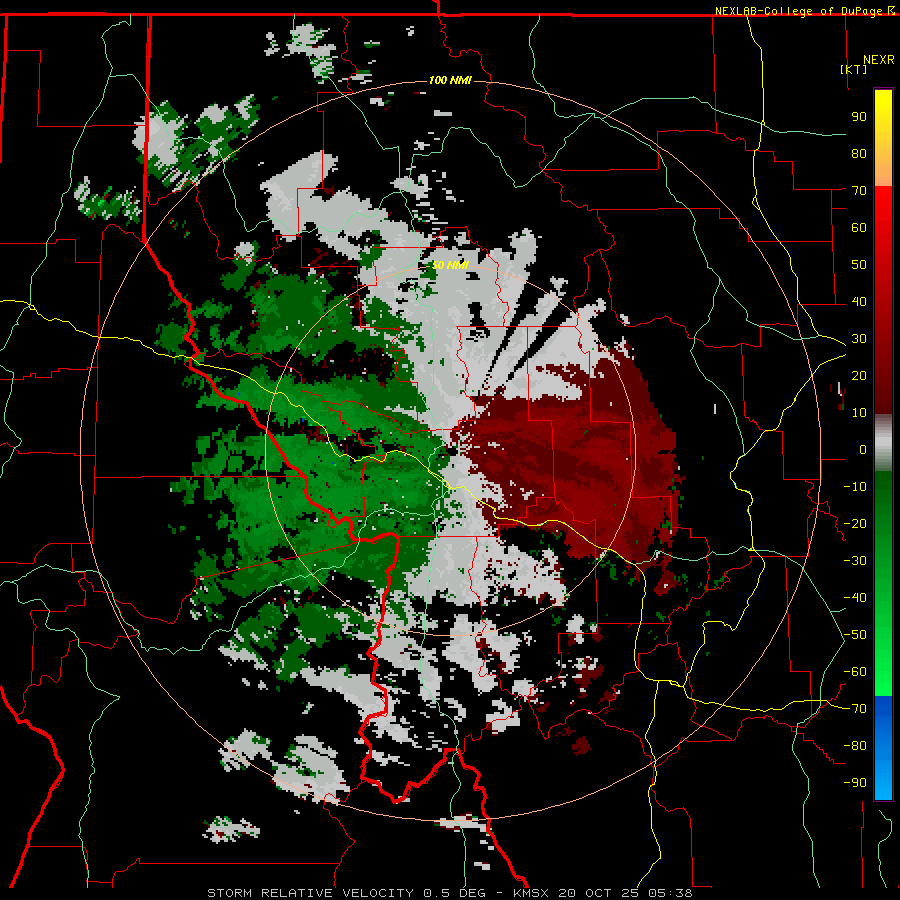
Task: Click the 0 knot scale value
Action: click(863, 449)
